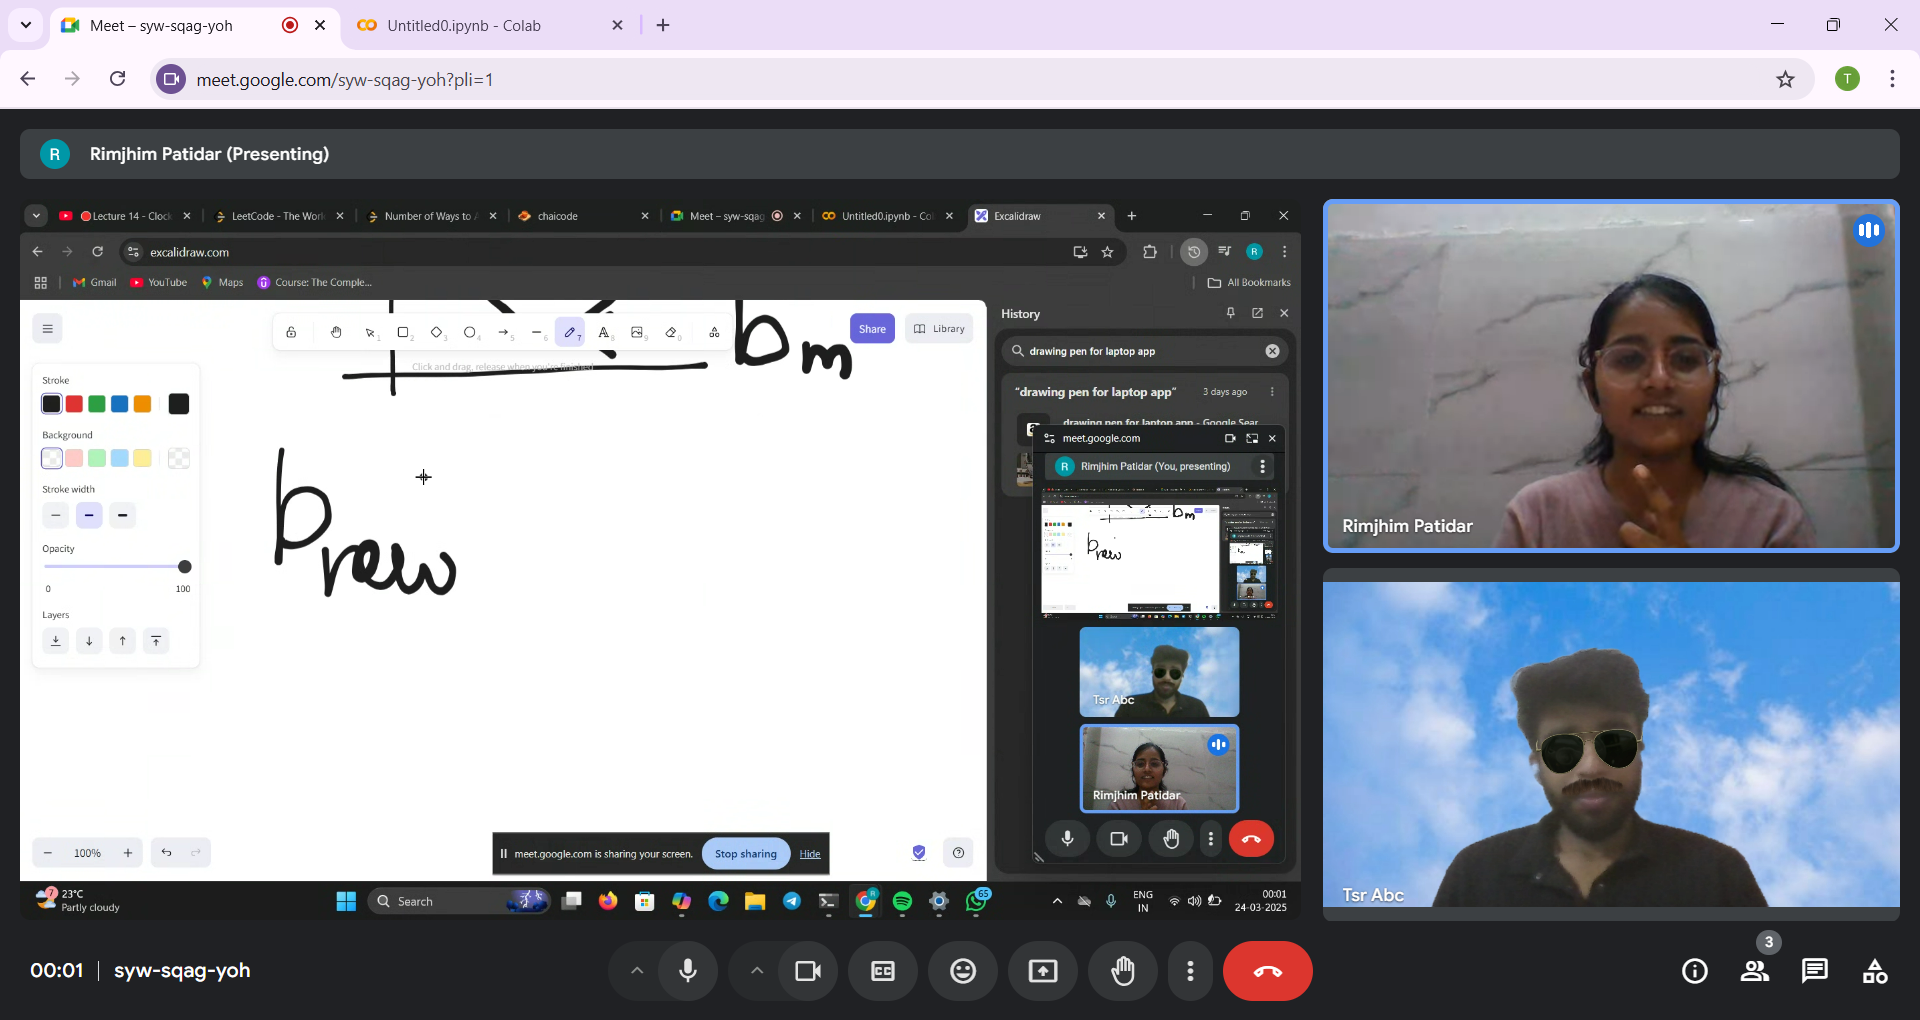
Task: Show the people participants list
Action: coord(1755,971)
